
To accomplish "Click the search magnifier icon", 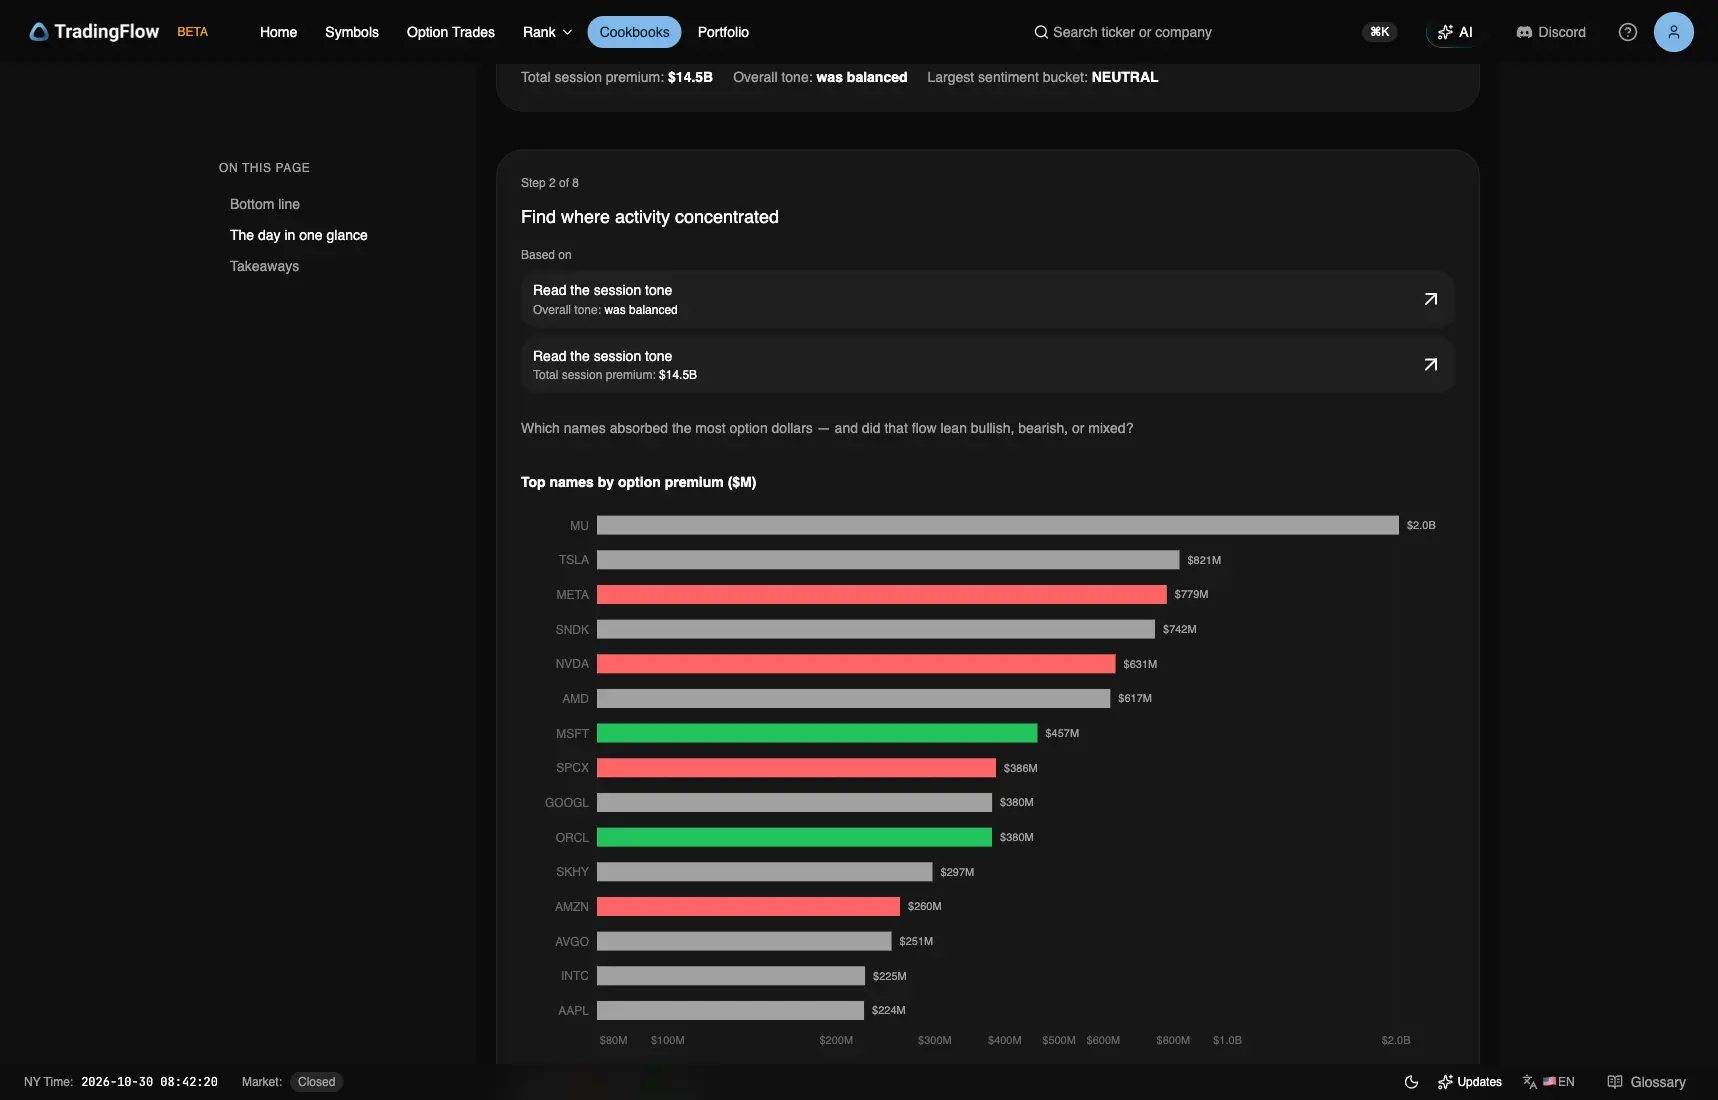I will [1041, 32].
